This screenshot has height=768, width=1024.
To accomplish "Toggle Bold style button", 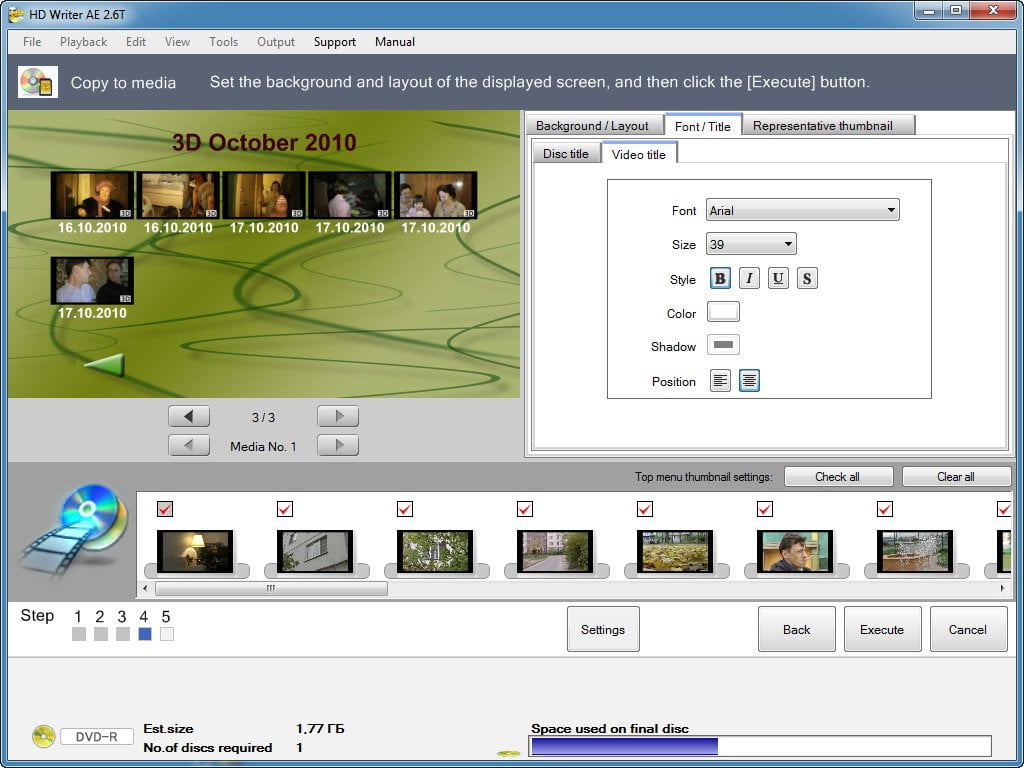I will [x=720, y=279].
